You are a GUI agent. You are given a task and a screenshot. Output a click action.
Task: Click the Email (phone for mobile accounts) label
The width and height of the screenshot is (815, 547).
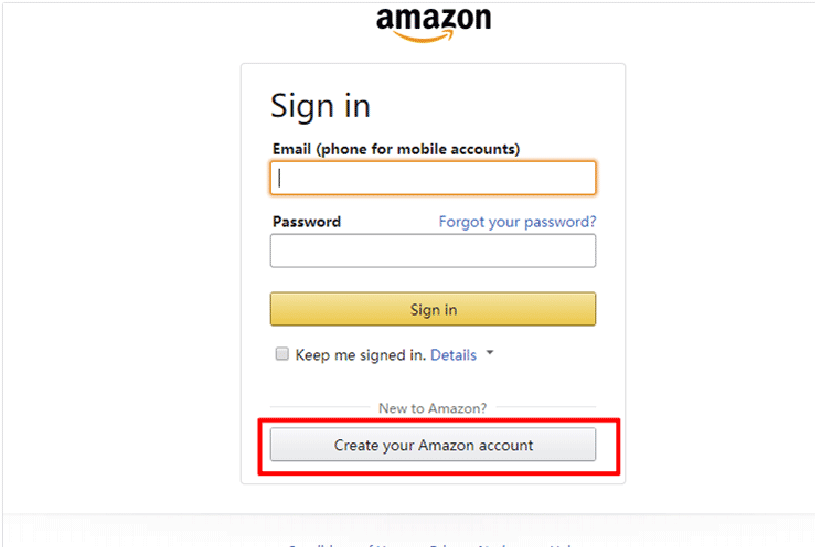click(396, 149)
